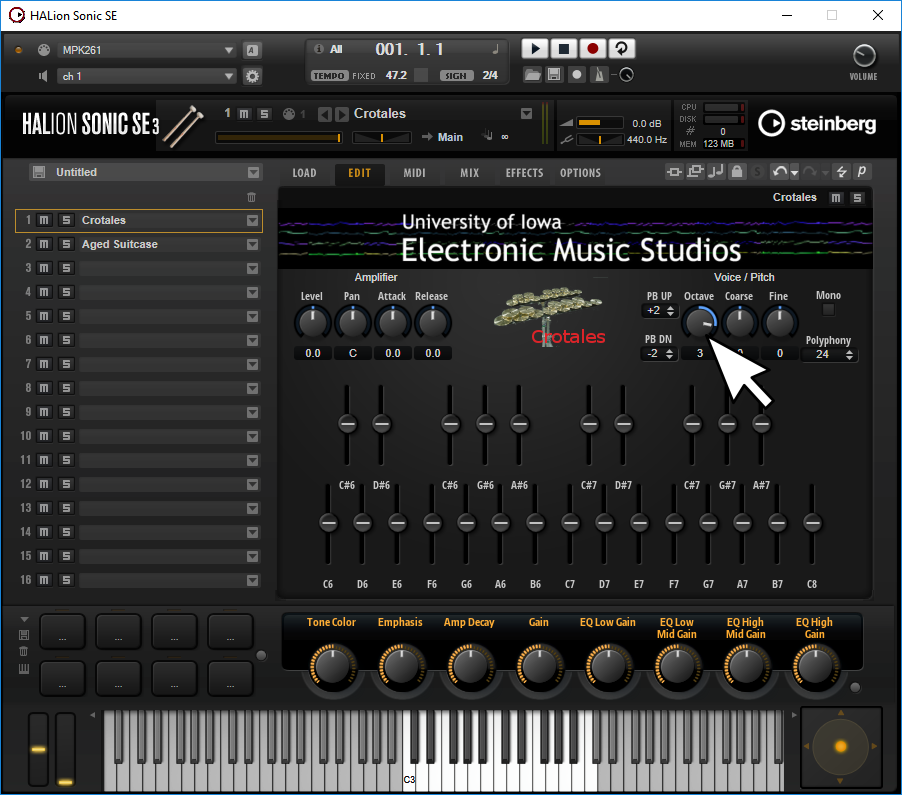
Task: Open the Aged Suitcase slot dropdown arrow
Action: 252,244
